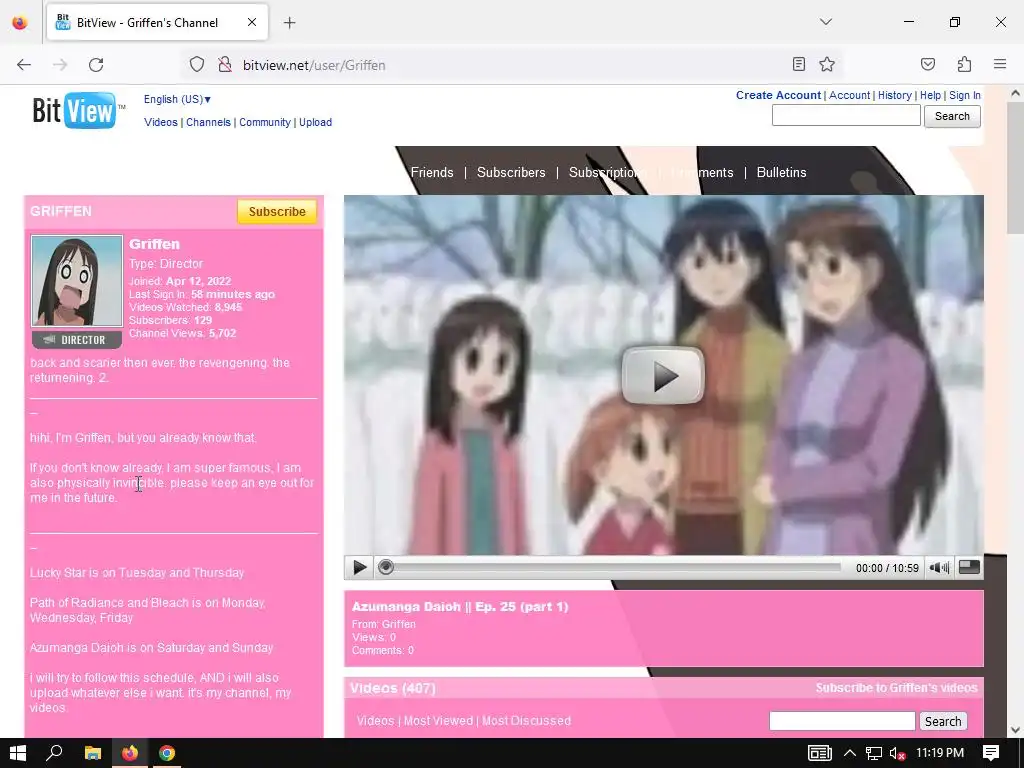Open Google Chrome from the taskbar

tap(167, 753)
